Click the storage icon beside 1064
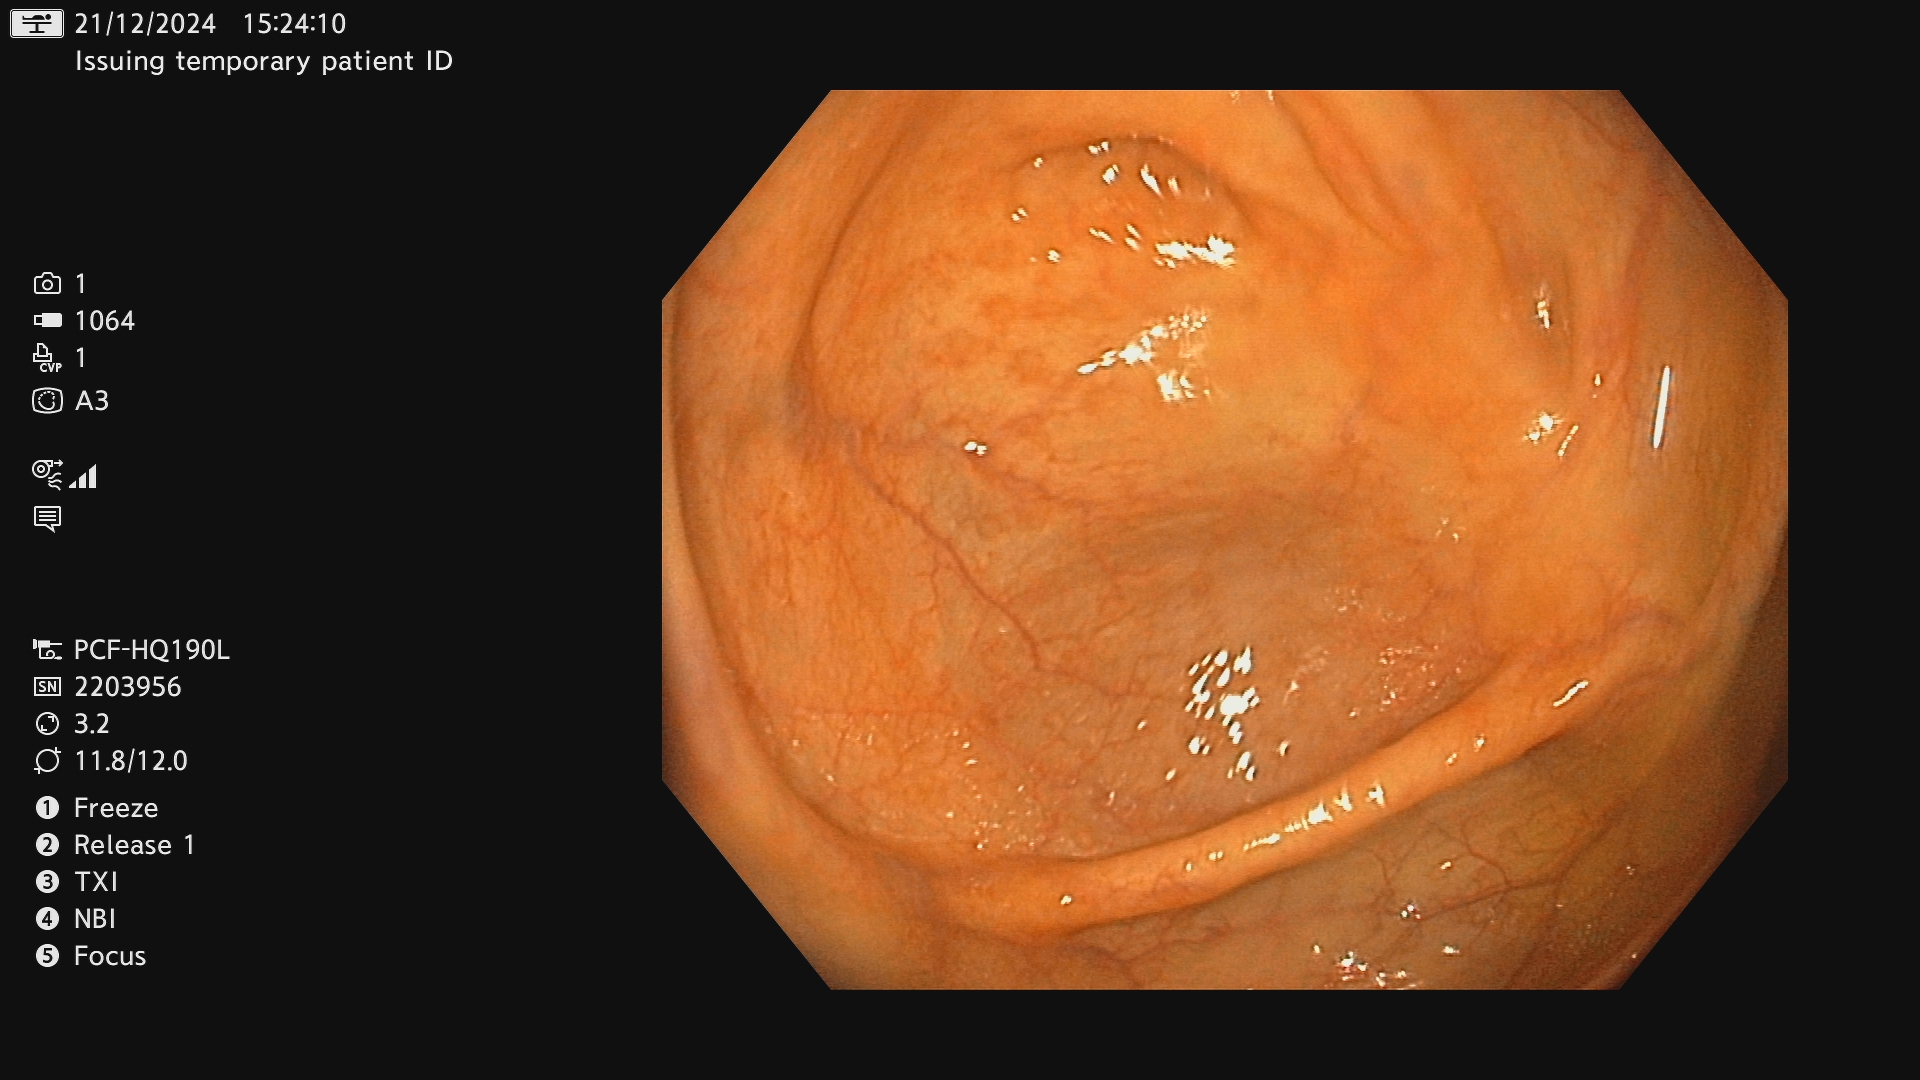This screenshot has width=1920, height=1080. coord(47,321)
